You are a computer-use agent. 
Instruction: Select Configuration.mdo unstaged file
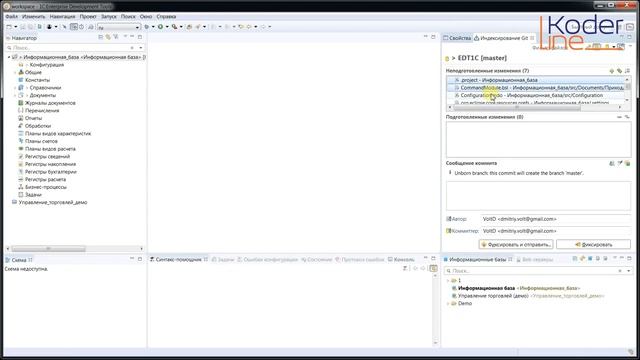tap(536, 96)
